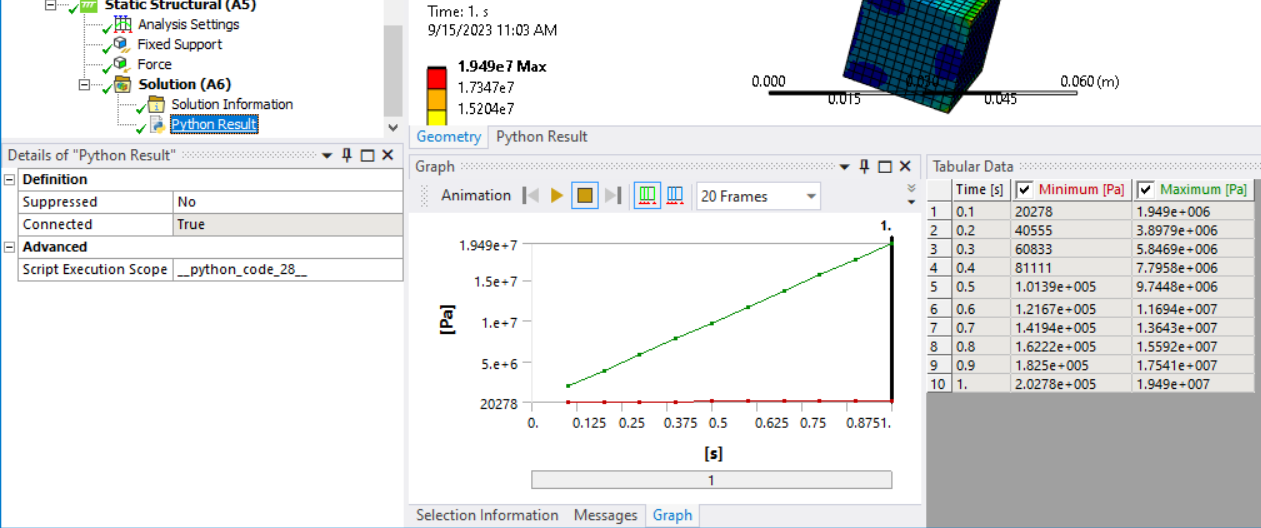The height and width of the screenshot is (528, 1261).
Task: Click the Python Result icon
Action: 157,124
